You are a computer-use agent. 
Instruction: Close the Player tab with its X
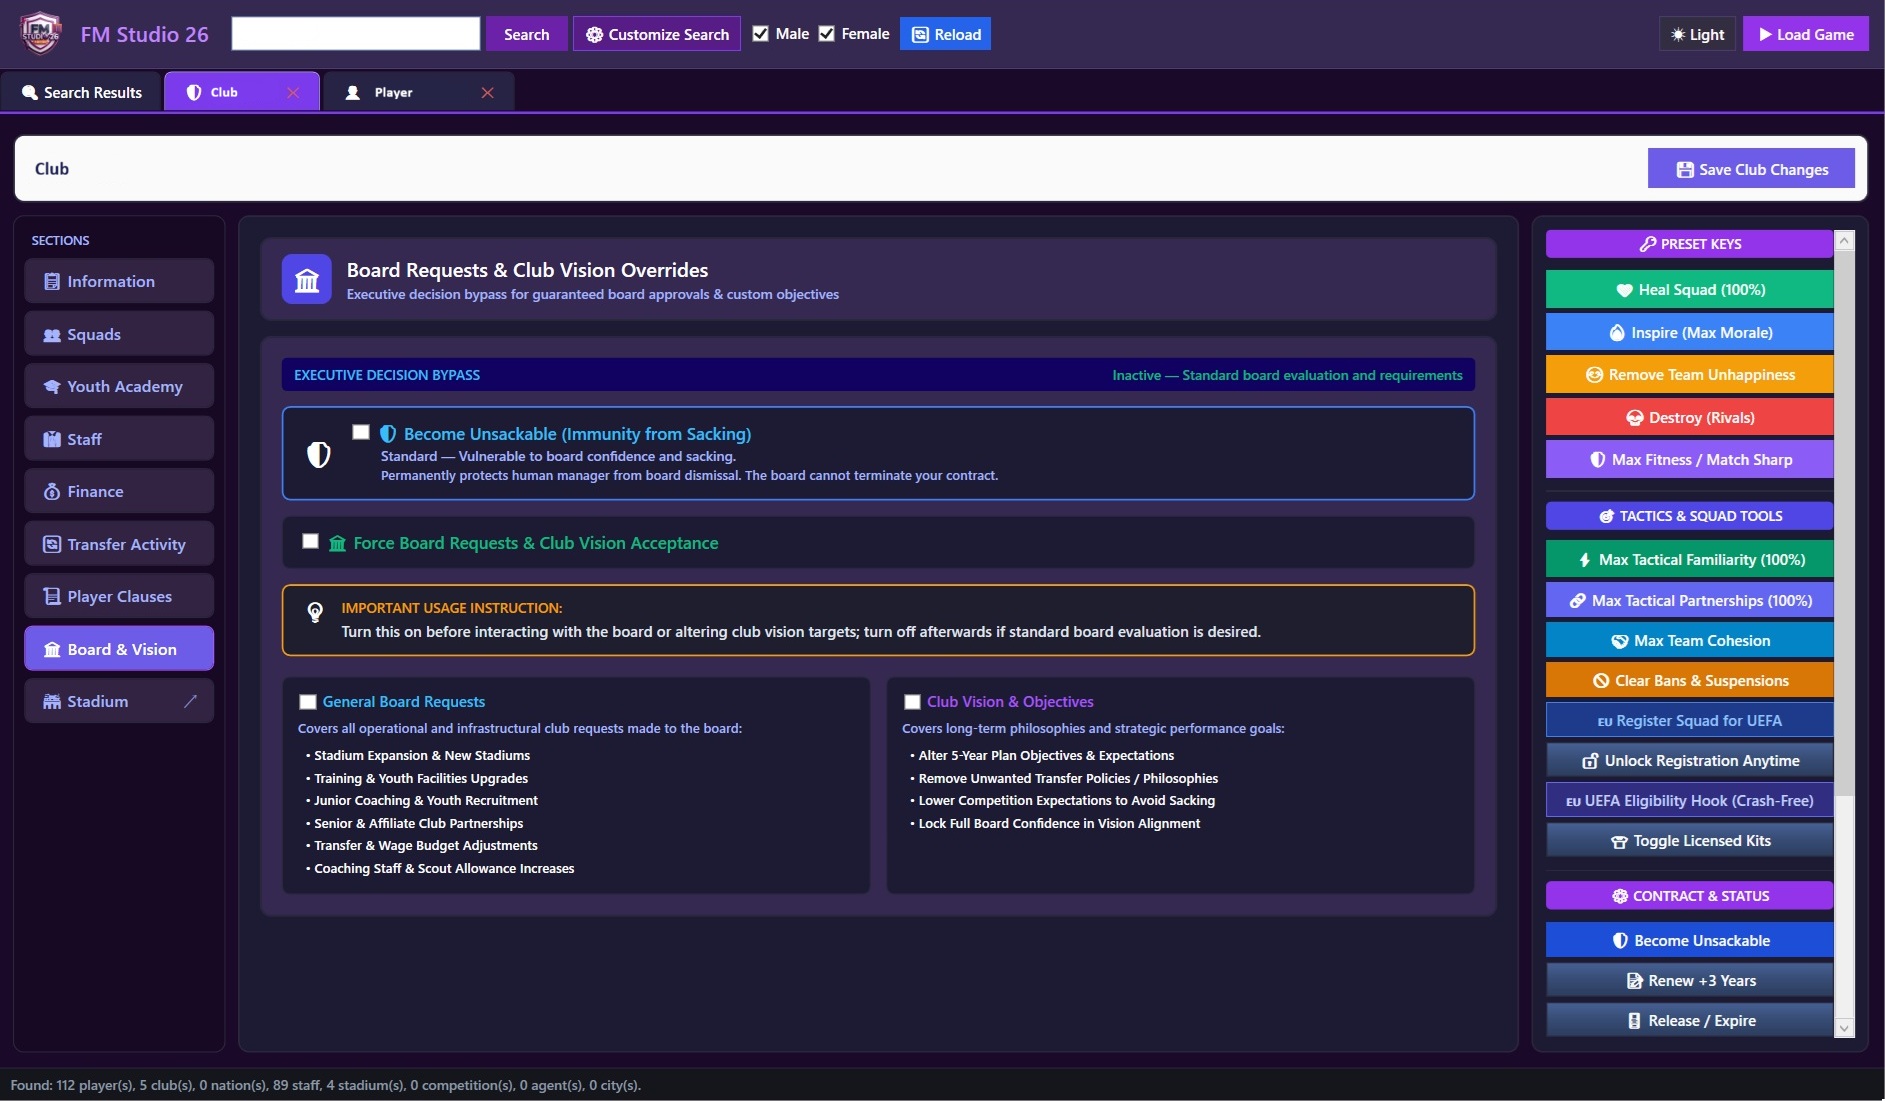pyautogui.click(x=487, y=92)
